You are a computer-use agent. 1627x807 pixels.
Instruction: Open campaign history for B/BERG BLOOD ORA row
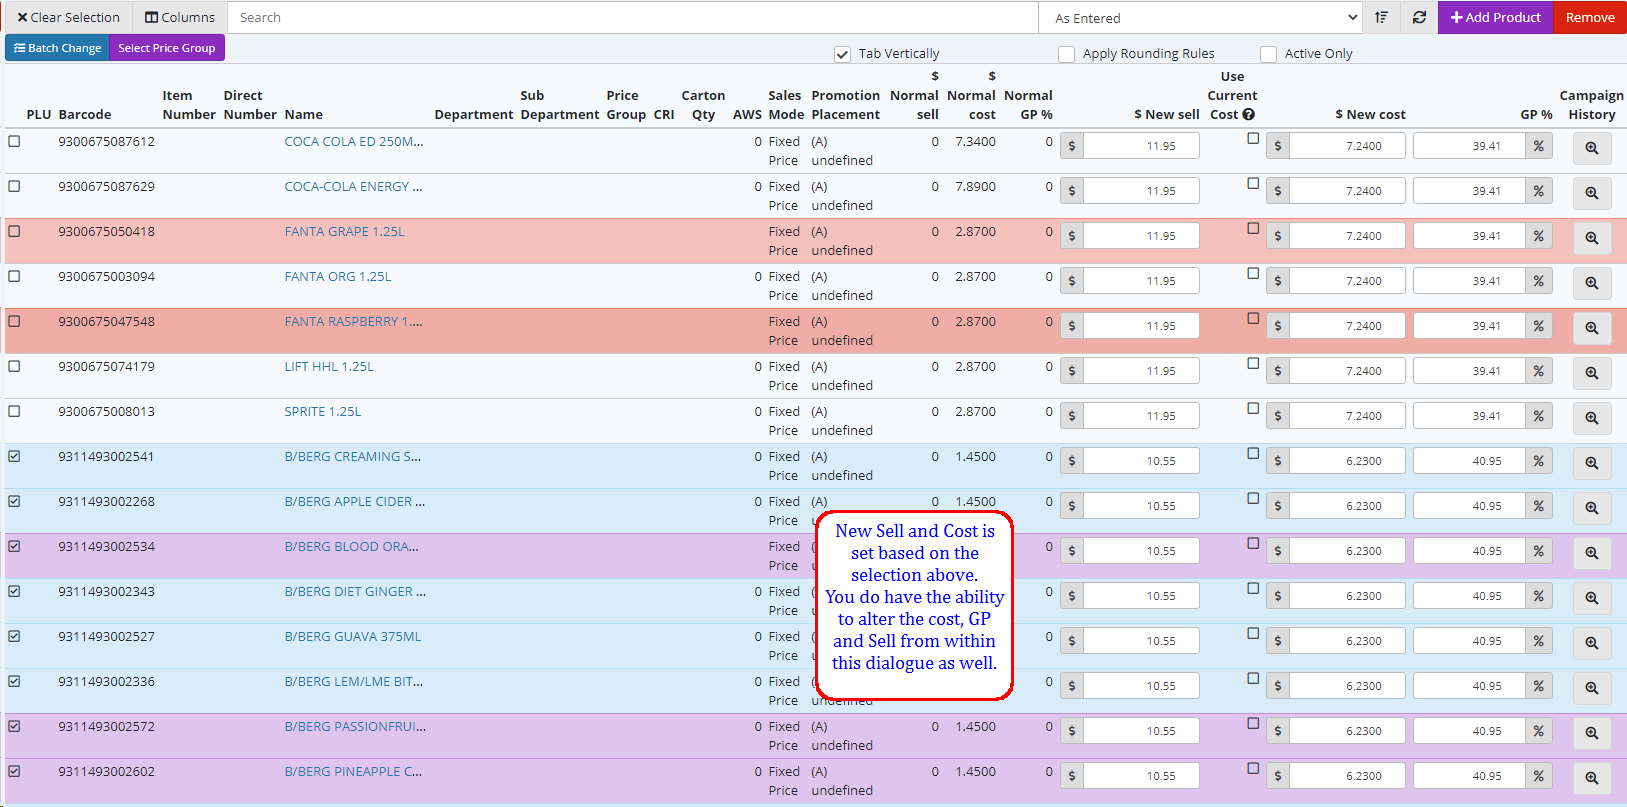[x=1591, y=553]
